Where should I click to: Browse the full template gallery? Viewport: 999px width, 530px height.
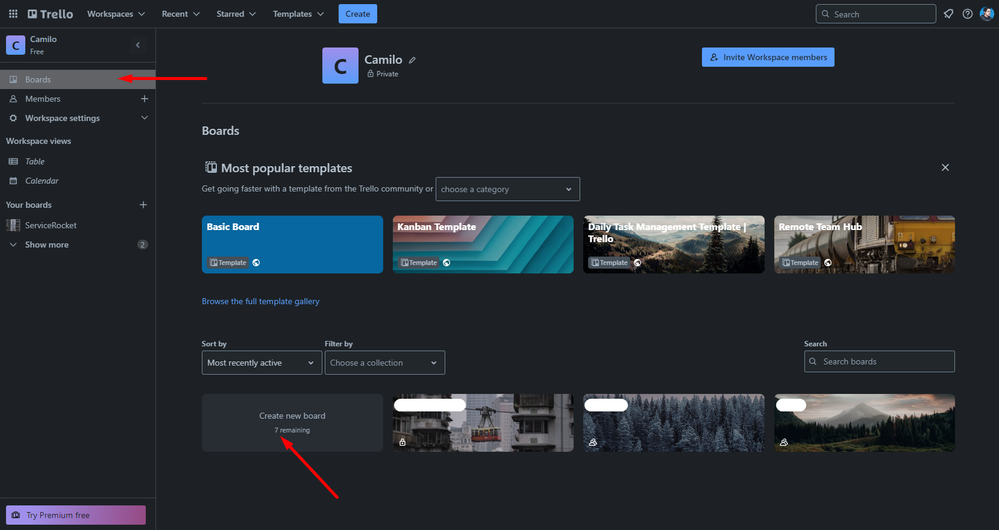coord(261,301)
